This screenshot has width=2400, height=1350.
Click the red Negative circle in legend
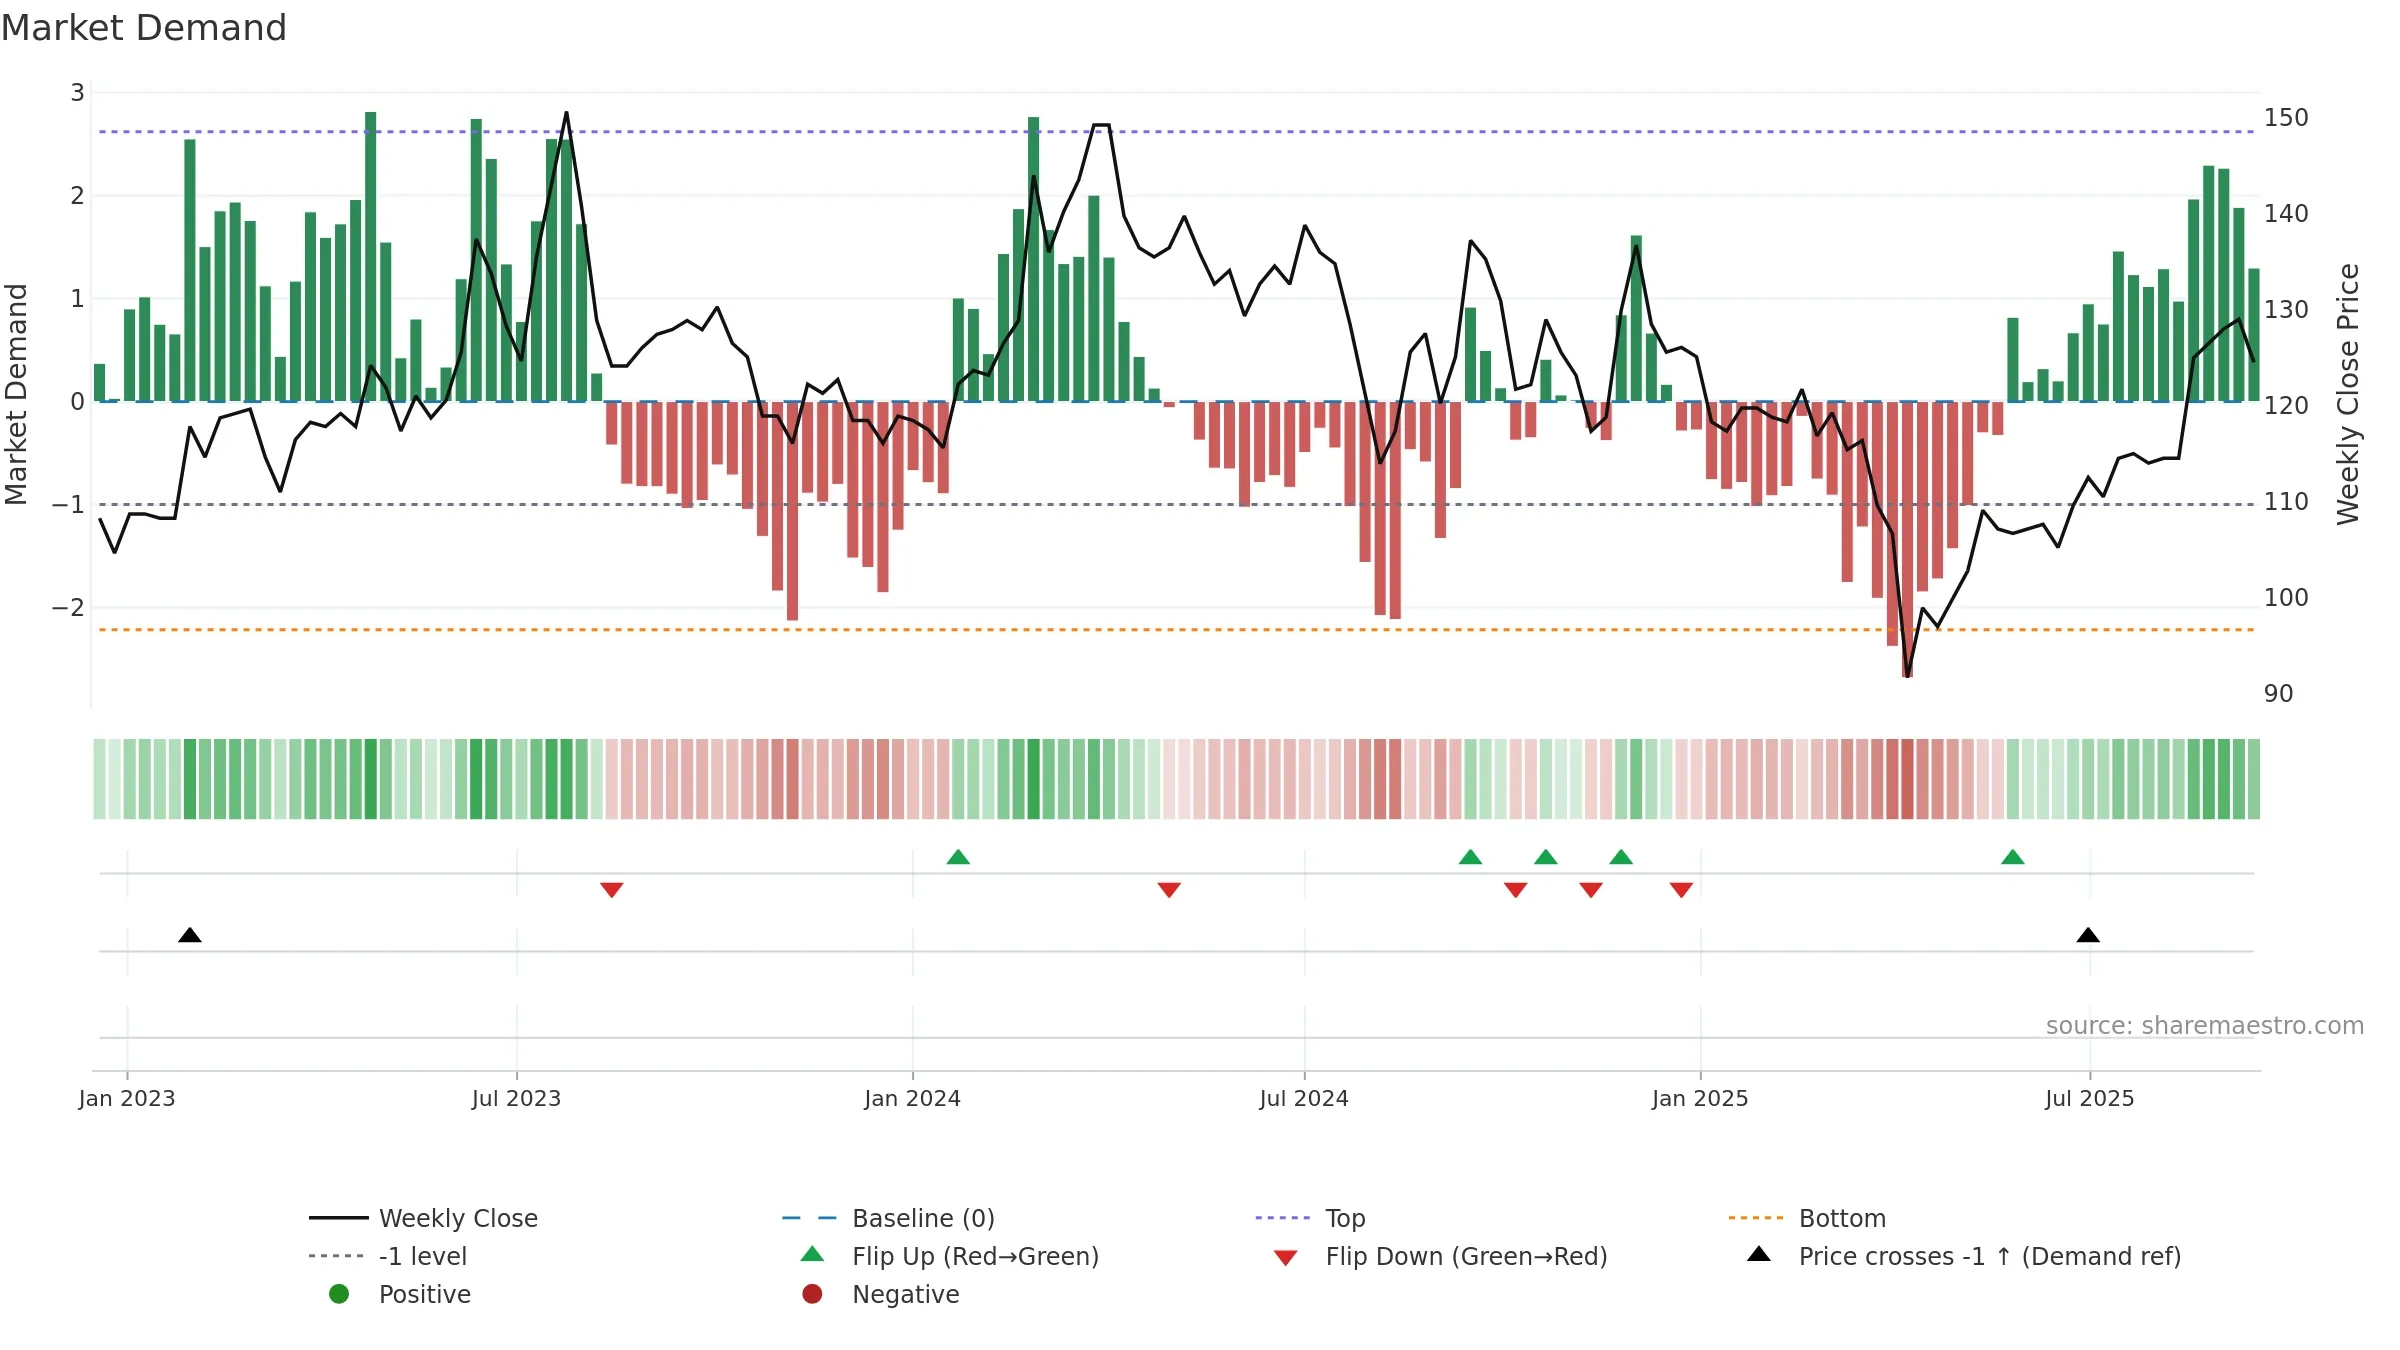(812, 1294)
